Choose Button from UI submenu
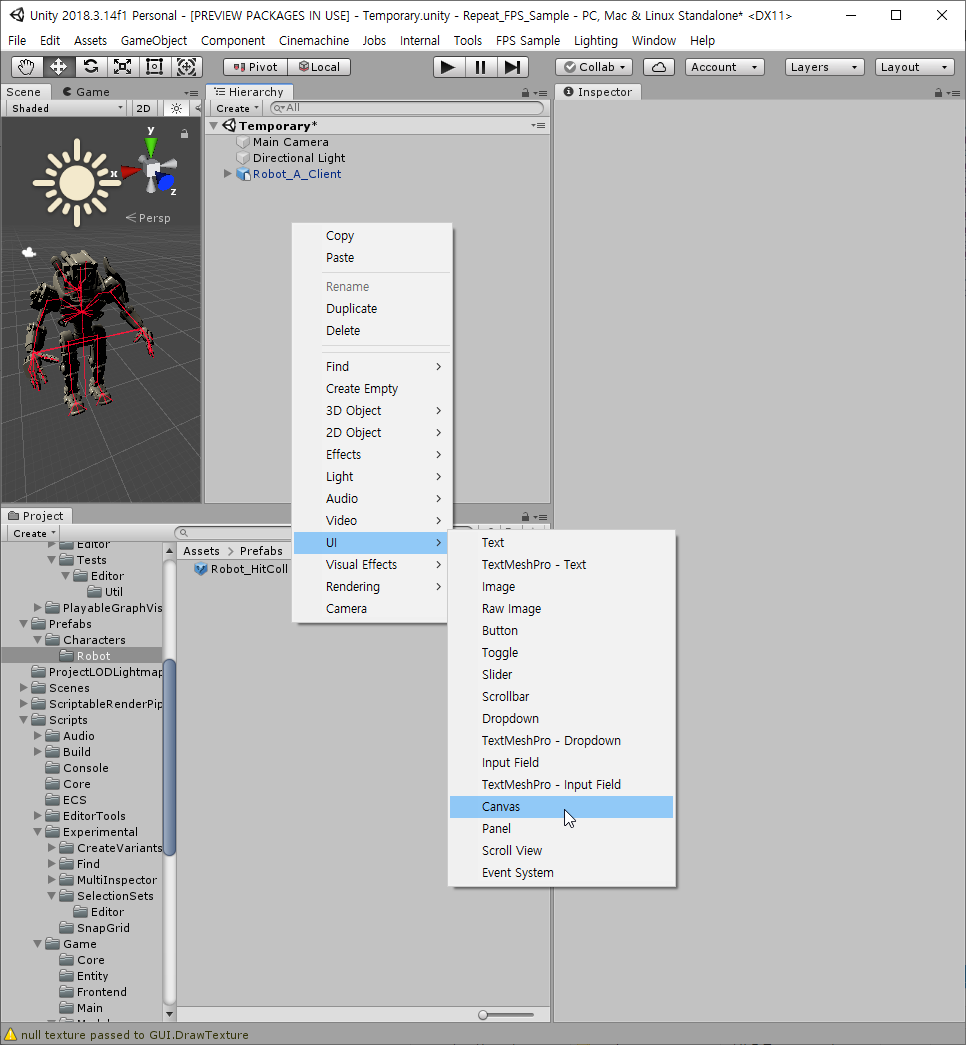 561,630
